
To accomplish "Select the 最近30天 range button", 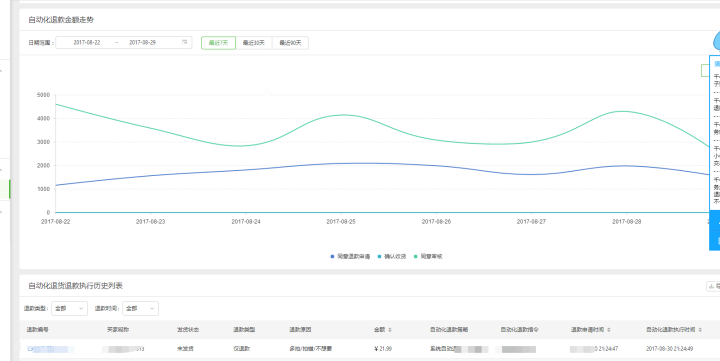I will pos(254,43).
